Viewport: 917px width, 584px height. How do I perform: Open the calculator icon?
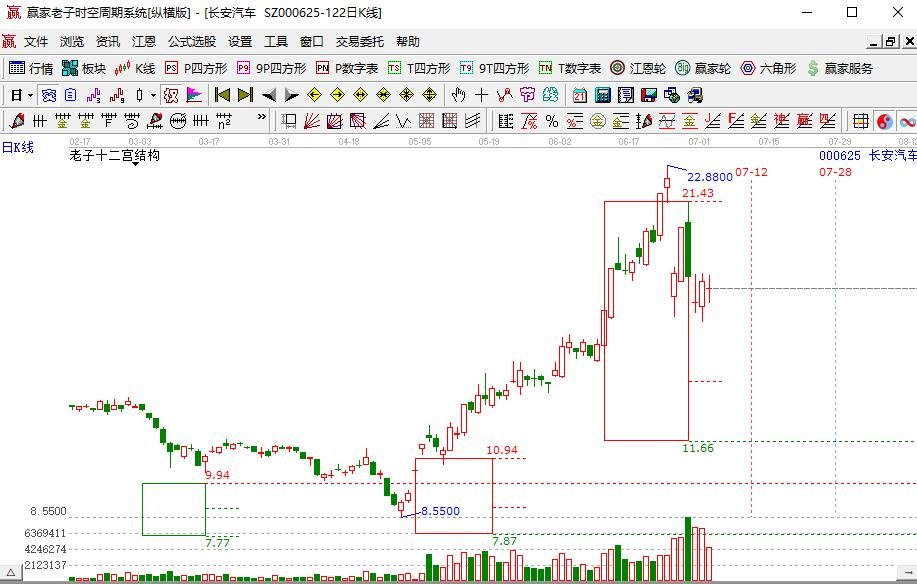(x=602, y=95)
